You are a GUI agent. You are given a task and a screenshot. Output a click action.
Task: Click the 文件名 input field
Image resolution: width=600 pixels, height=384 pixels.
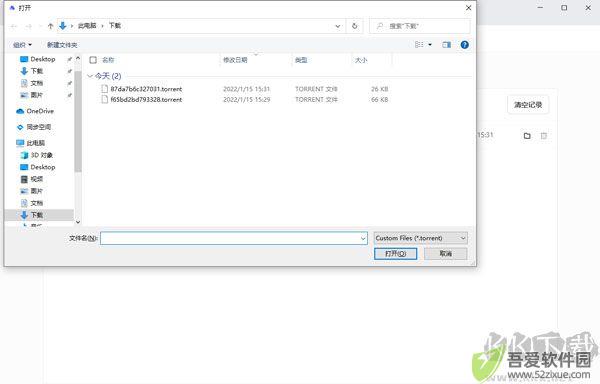[234, 238]
